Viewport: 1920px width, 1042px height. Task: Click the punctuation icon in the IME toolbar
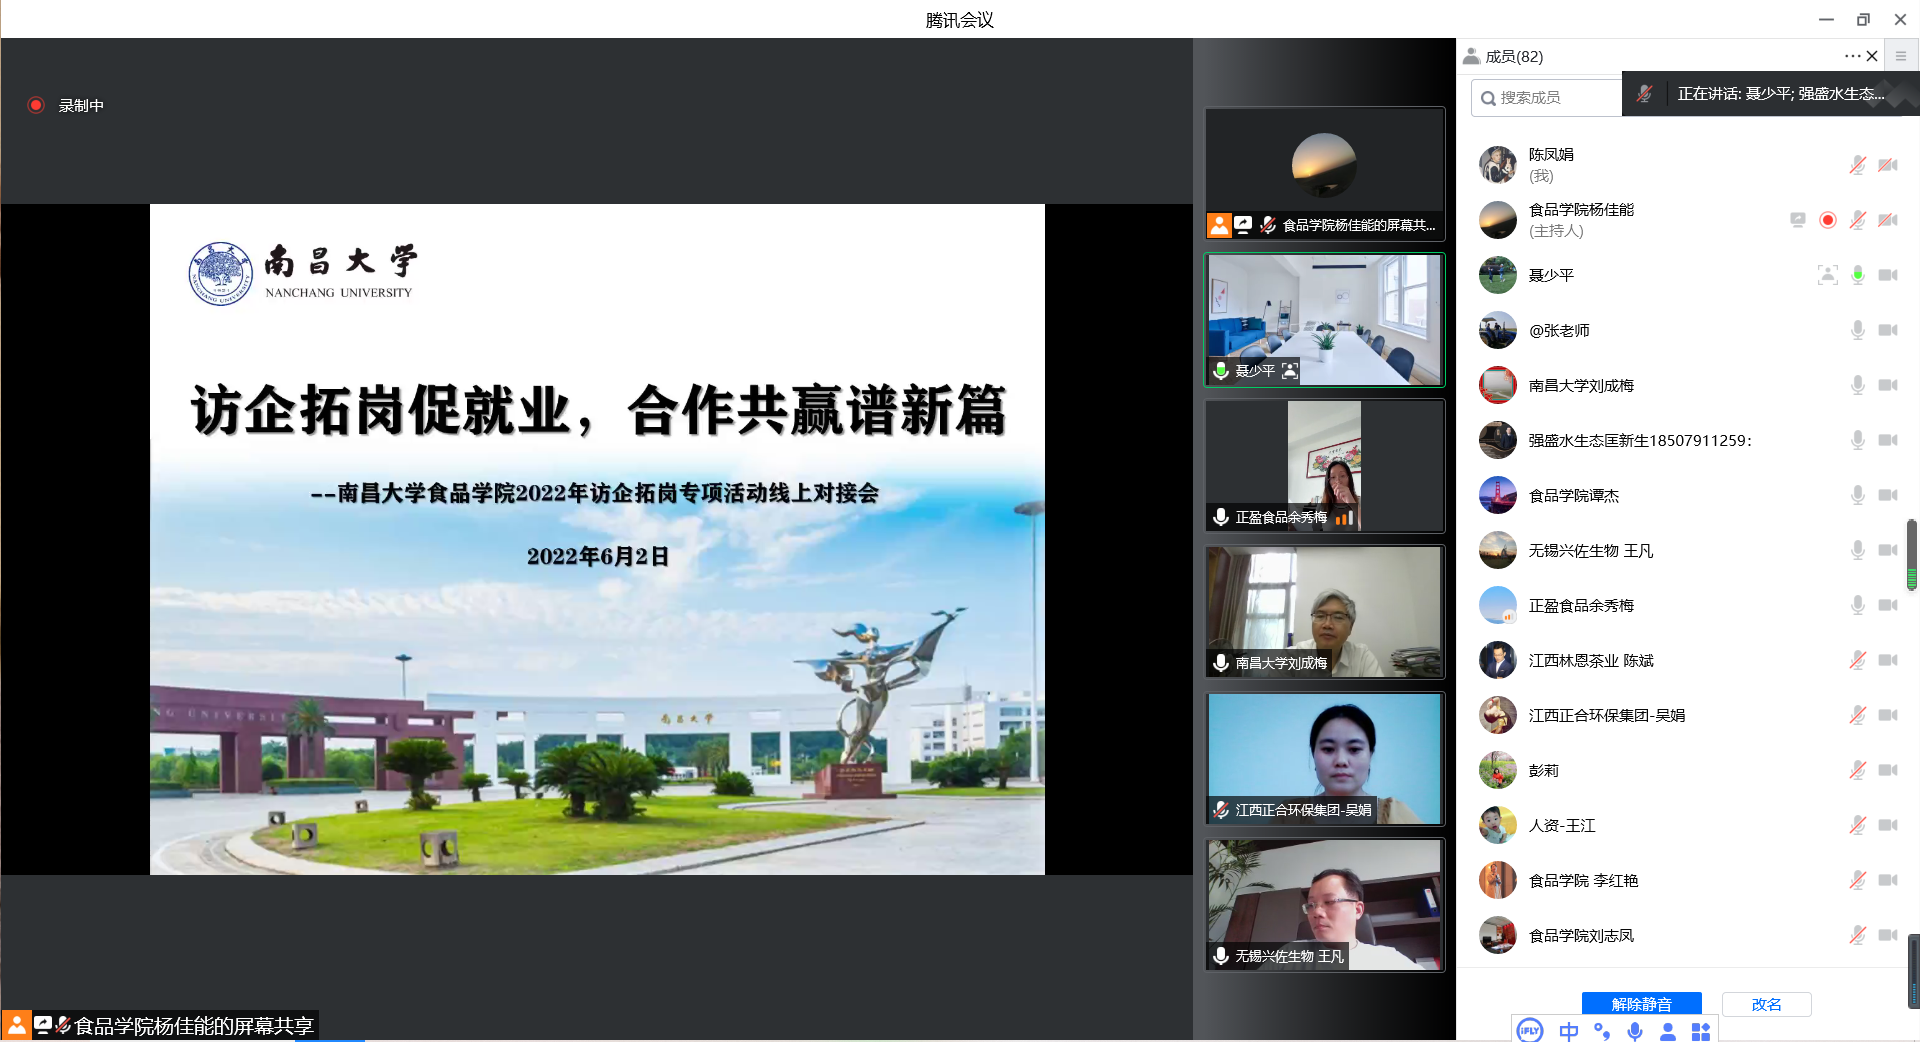[x=1603, y=1031]
